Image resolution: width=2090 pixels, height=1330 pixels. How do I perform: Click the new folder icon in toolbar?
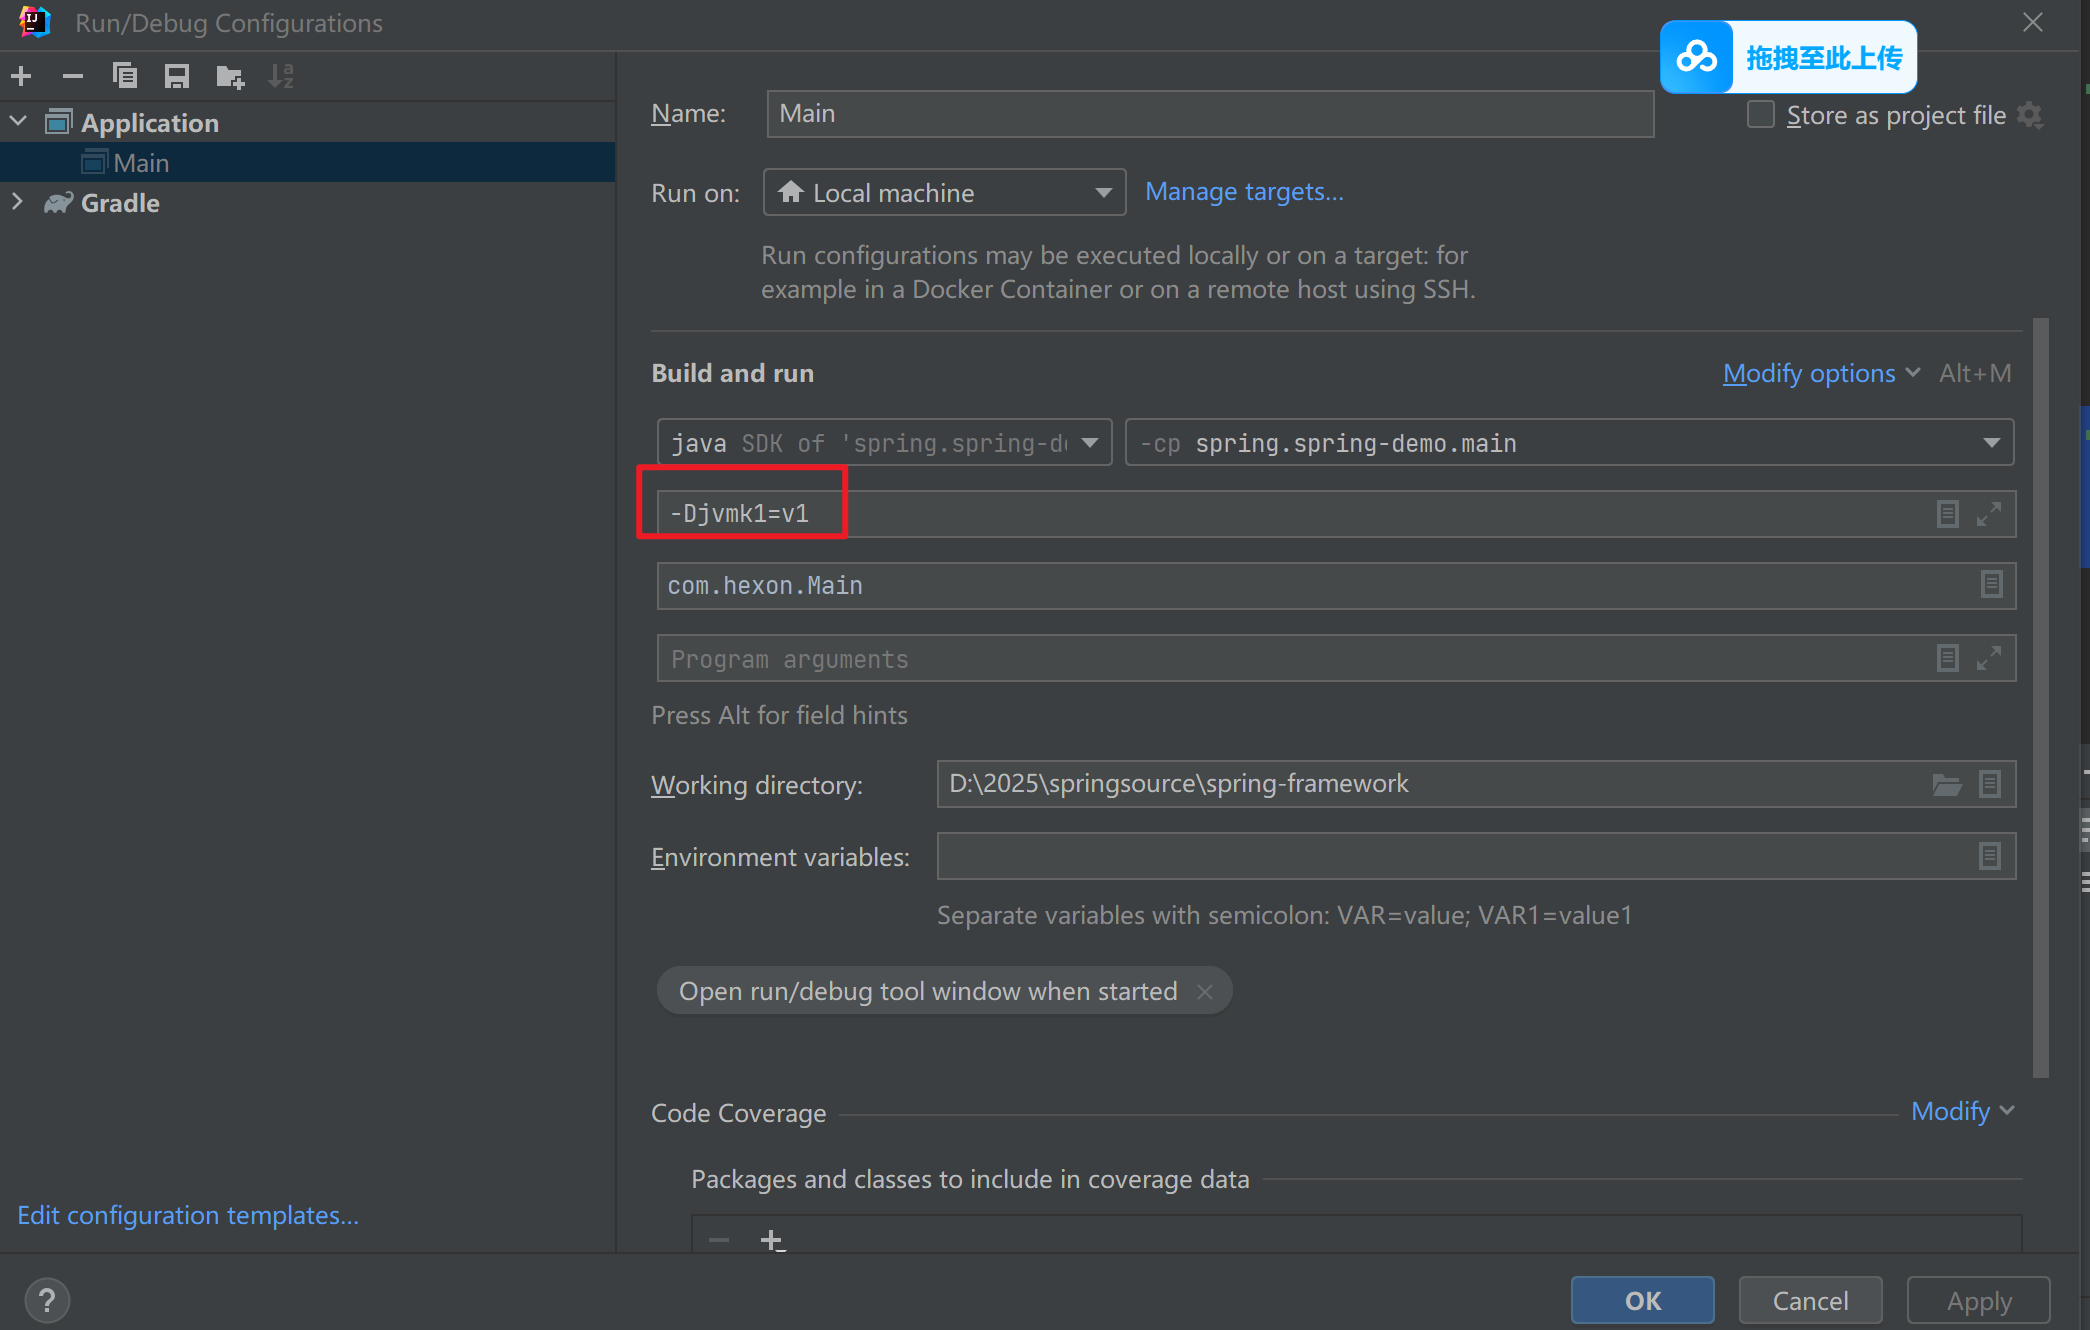[230, 76]
